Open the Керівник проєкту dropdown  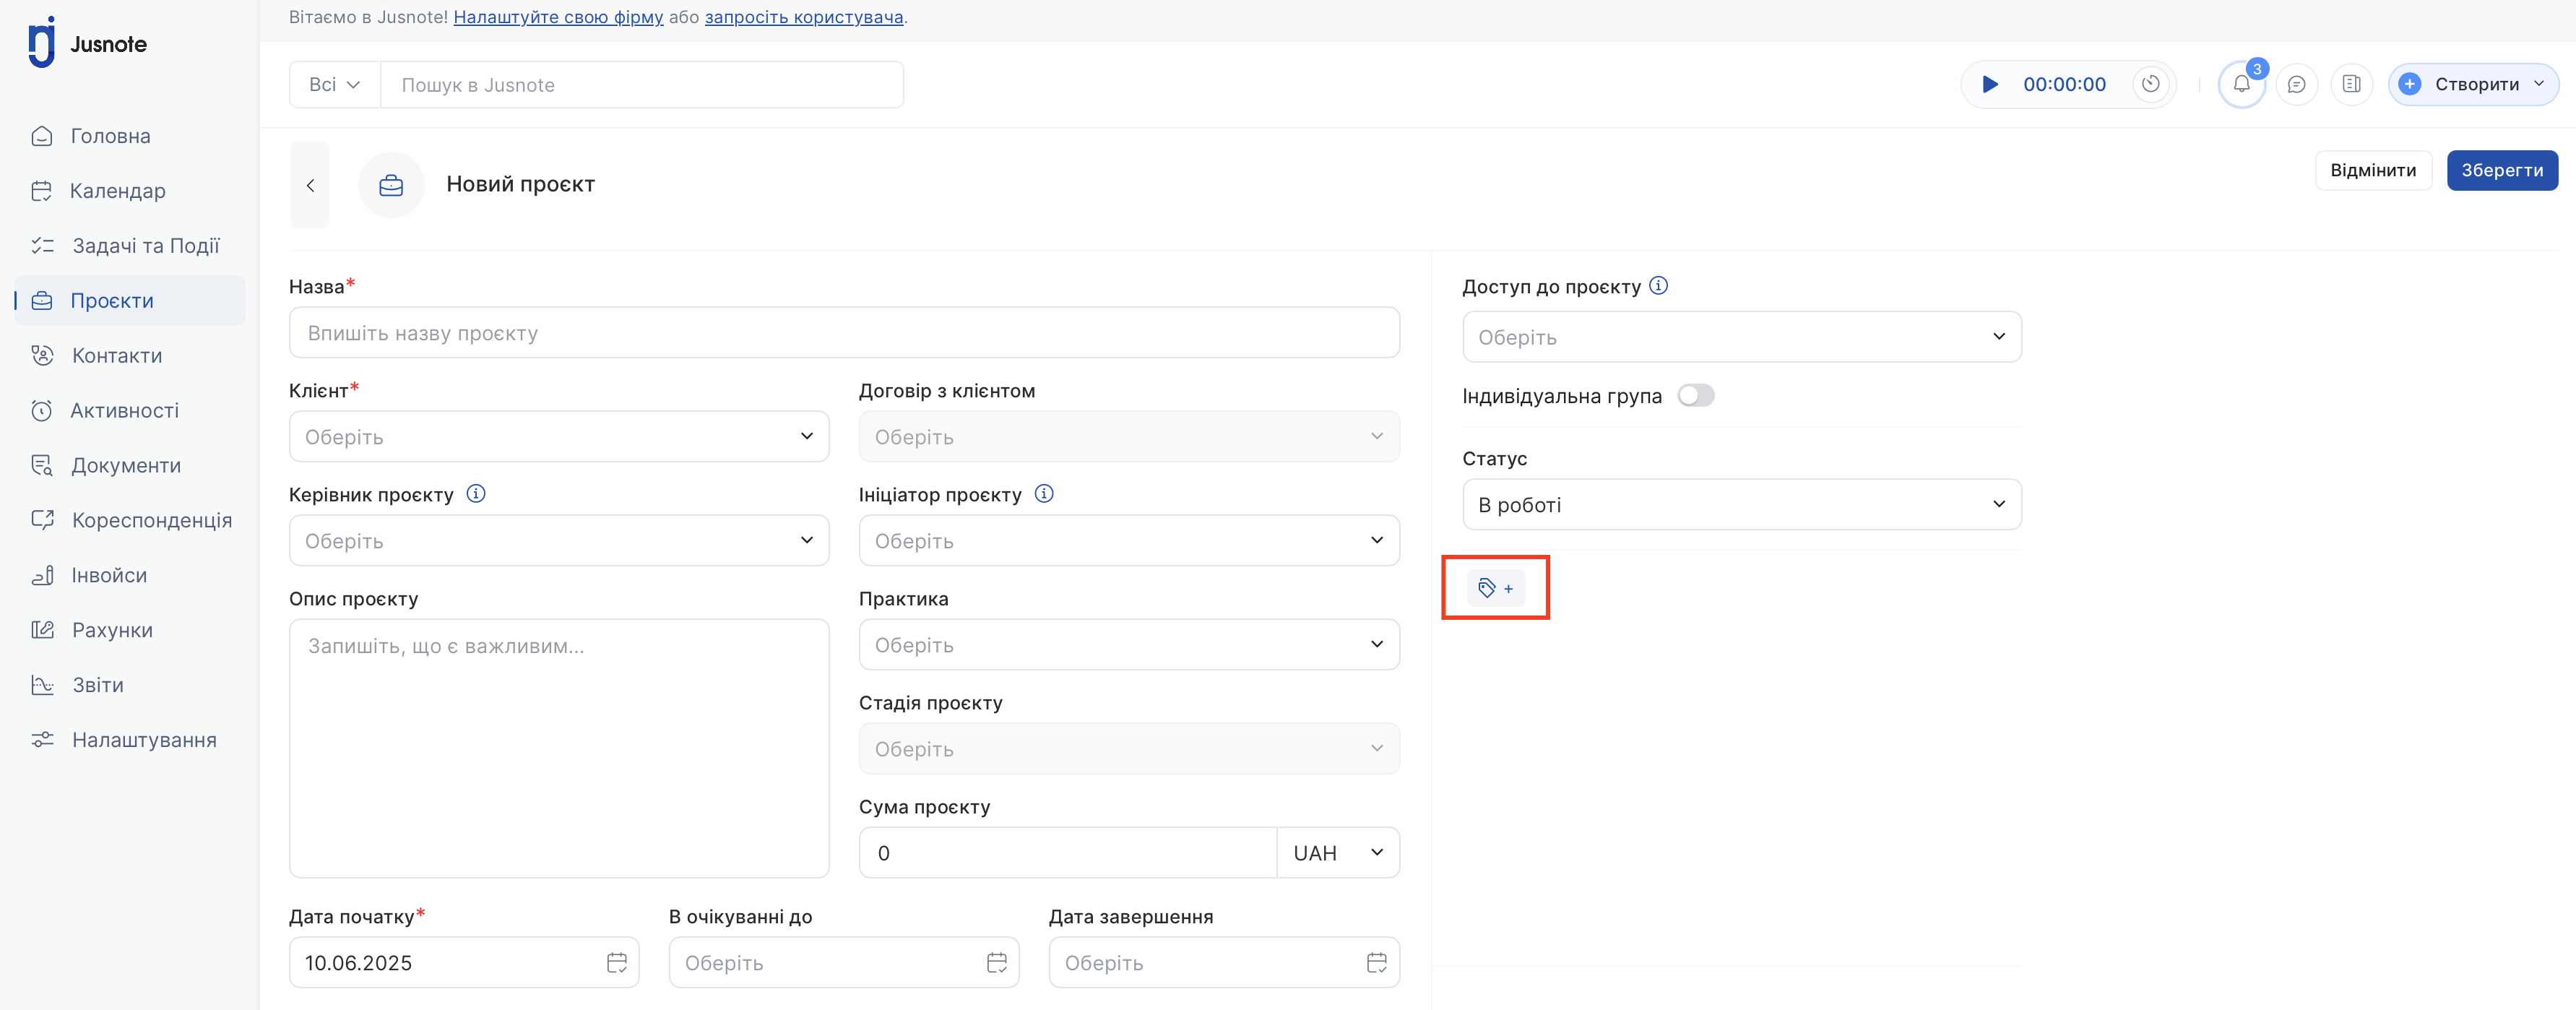point(559,540)
